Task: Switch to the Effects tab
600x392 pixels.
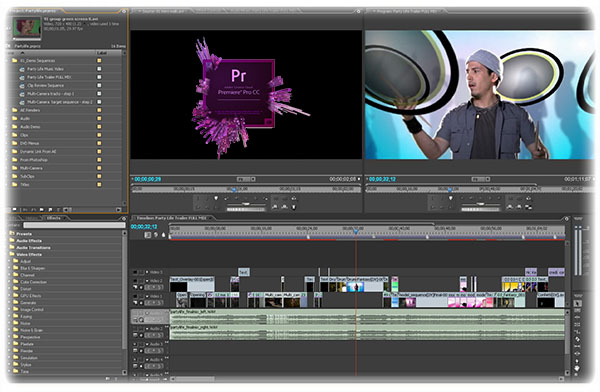Action: 54,218
